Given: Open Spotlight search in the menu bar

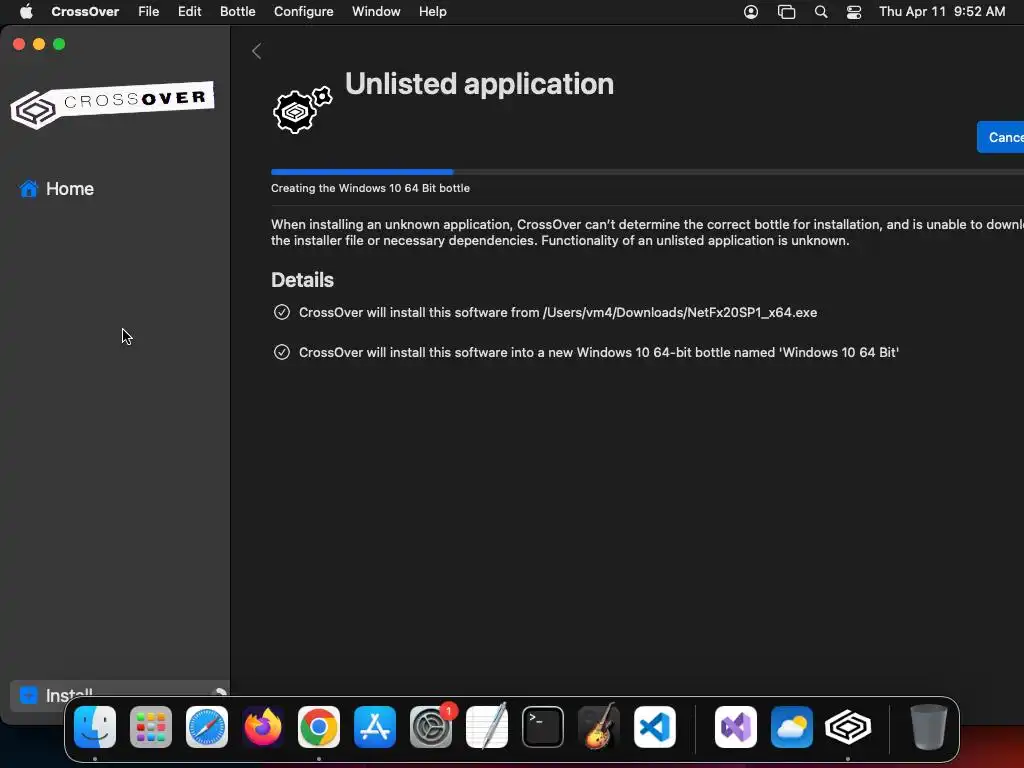Looking at the screenshot, I should pyautogui.click(x=822, y=12).
